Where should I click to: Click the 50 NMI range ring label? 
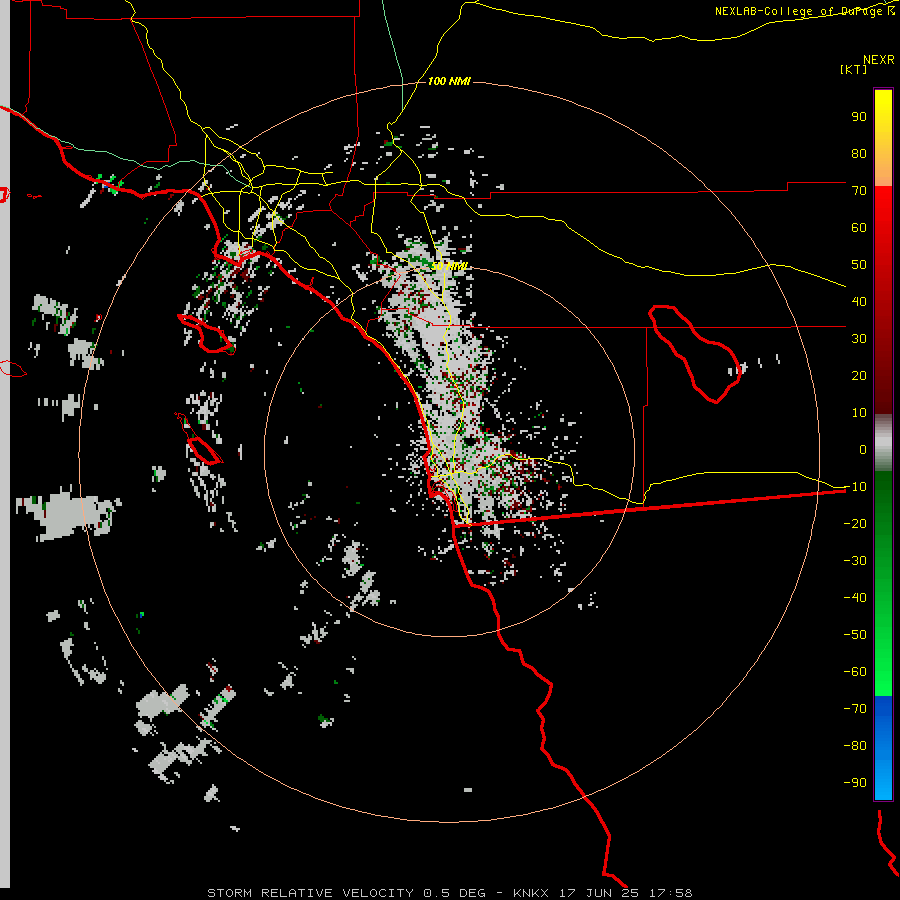point(449,266)
